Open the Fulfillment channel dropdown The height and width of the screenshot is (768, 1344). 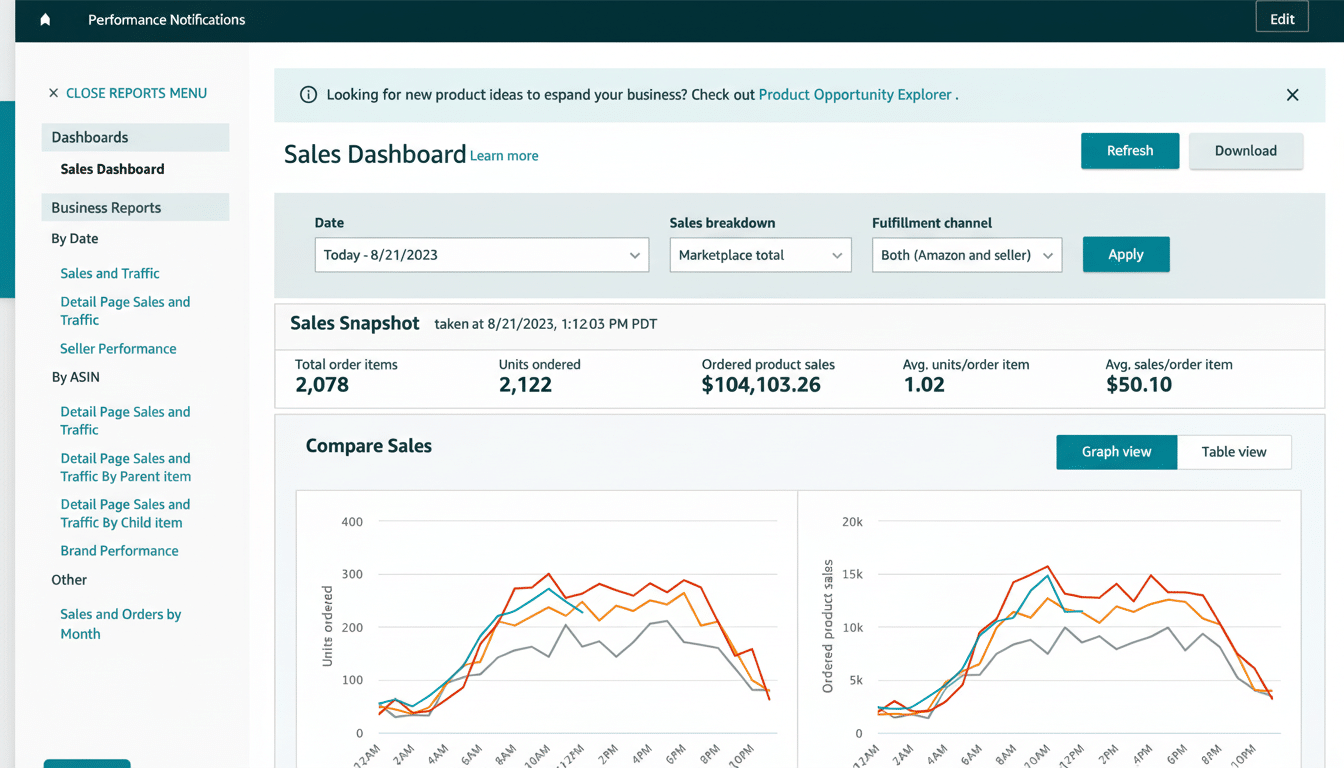(x=966, y=255)
